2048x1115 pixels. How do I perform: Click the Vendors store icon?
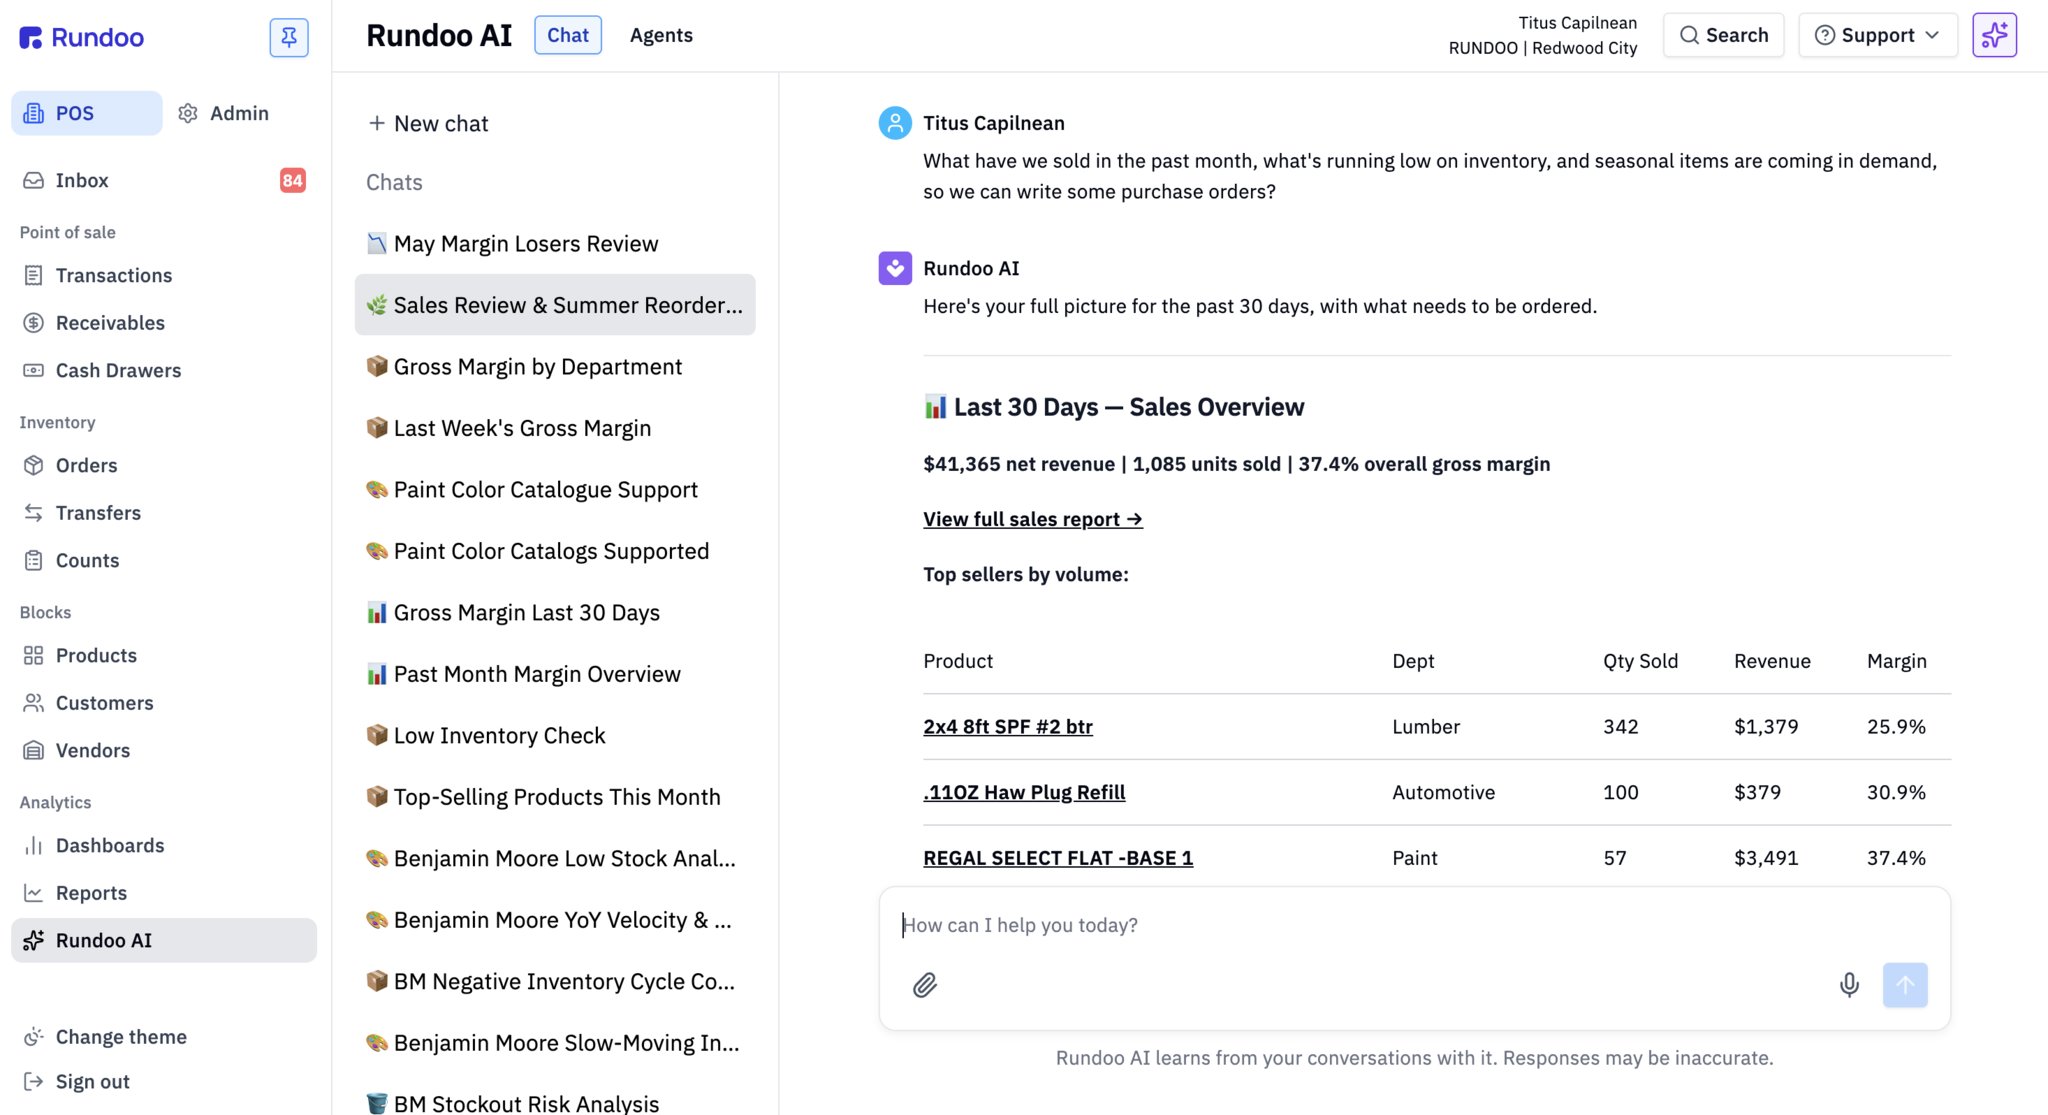tap(34, 750)
